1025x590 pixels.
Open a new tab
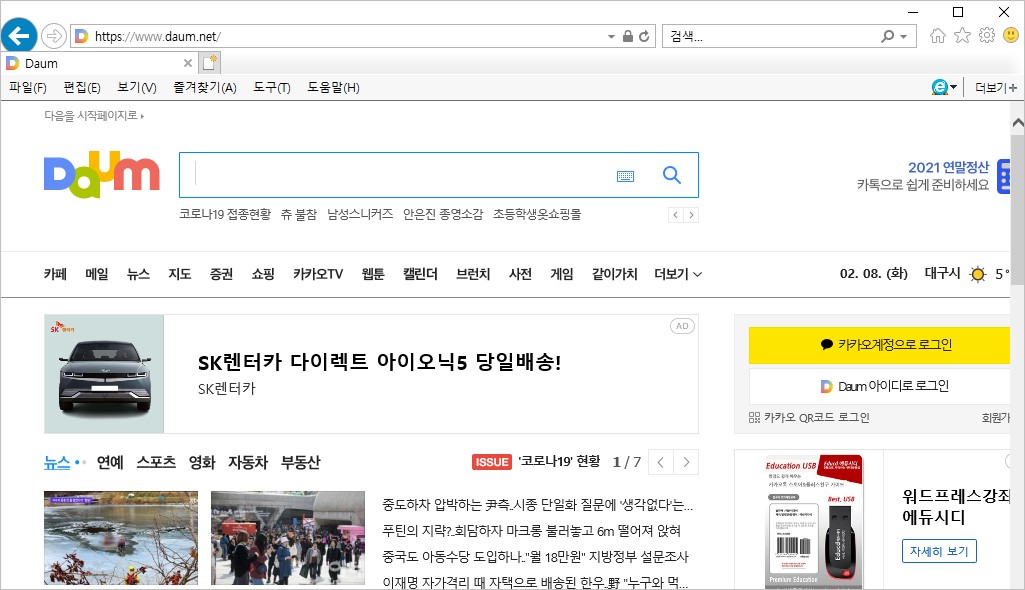[210, 63]
